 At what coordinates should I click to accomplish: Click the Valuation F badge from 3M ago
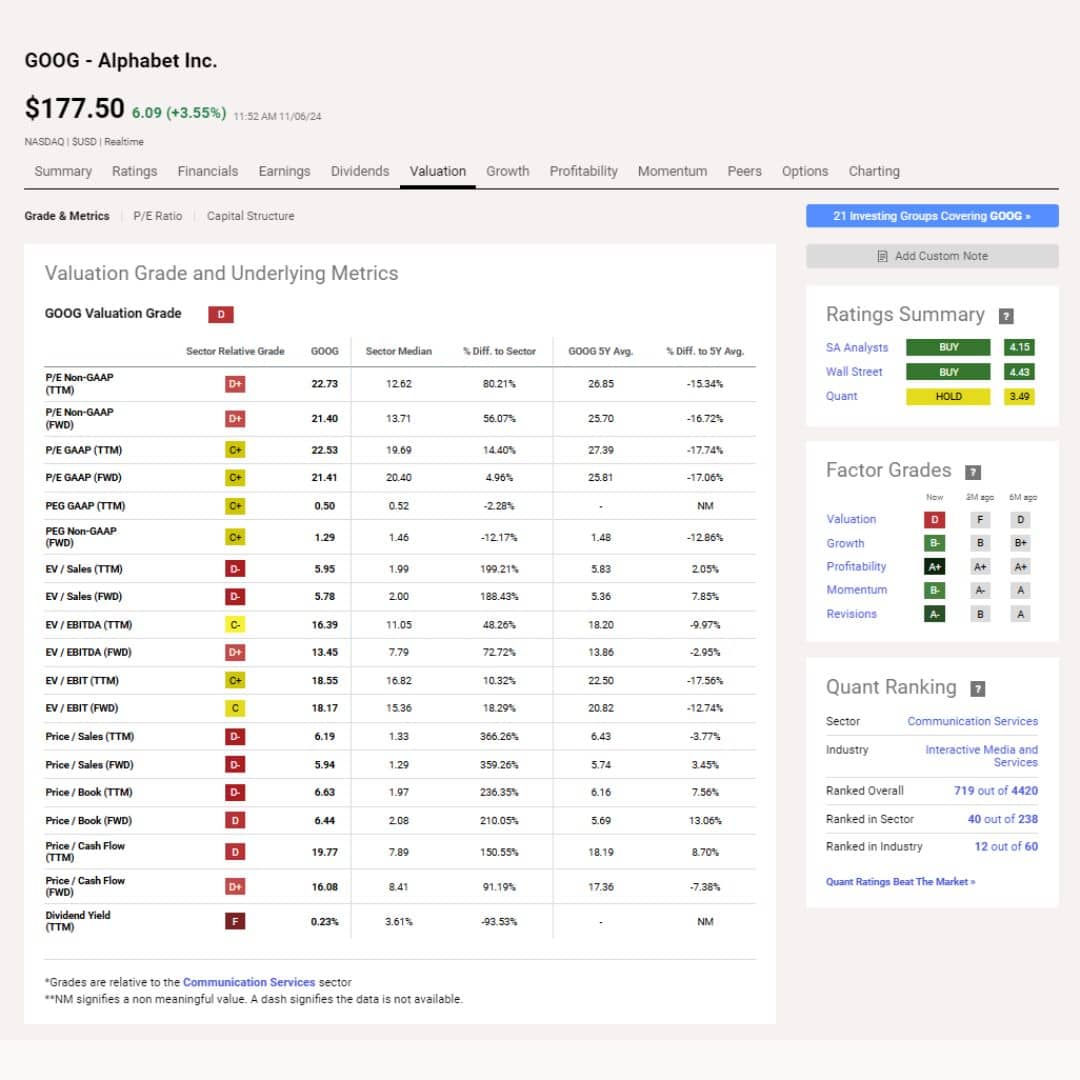pos(979,519)
